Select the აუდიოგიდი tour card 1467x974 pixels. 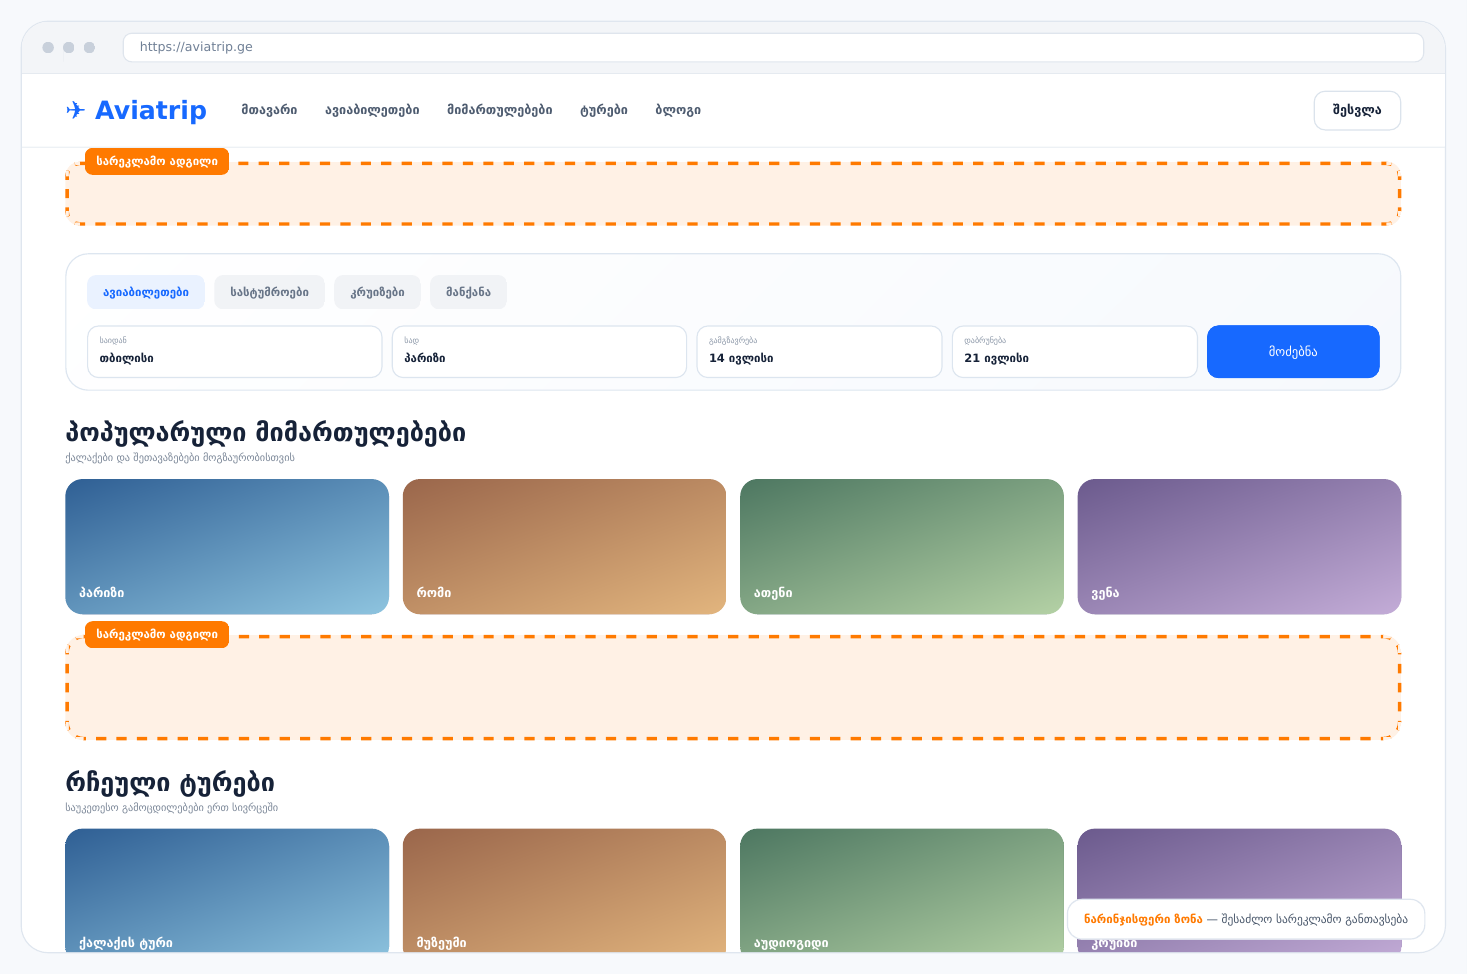[x=902, y=890]
